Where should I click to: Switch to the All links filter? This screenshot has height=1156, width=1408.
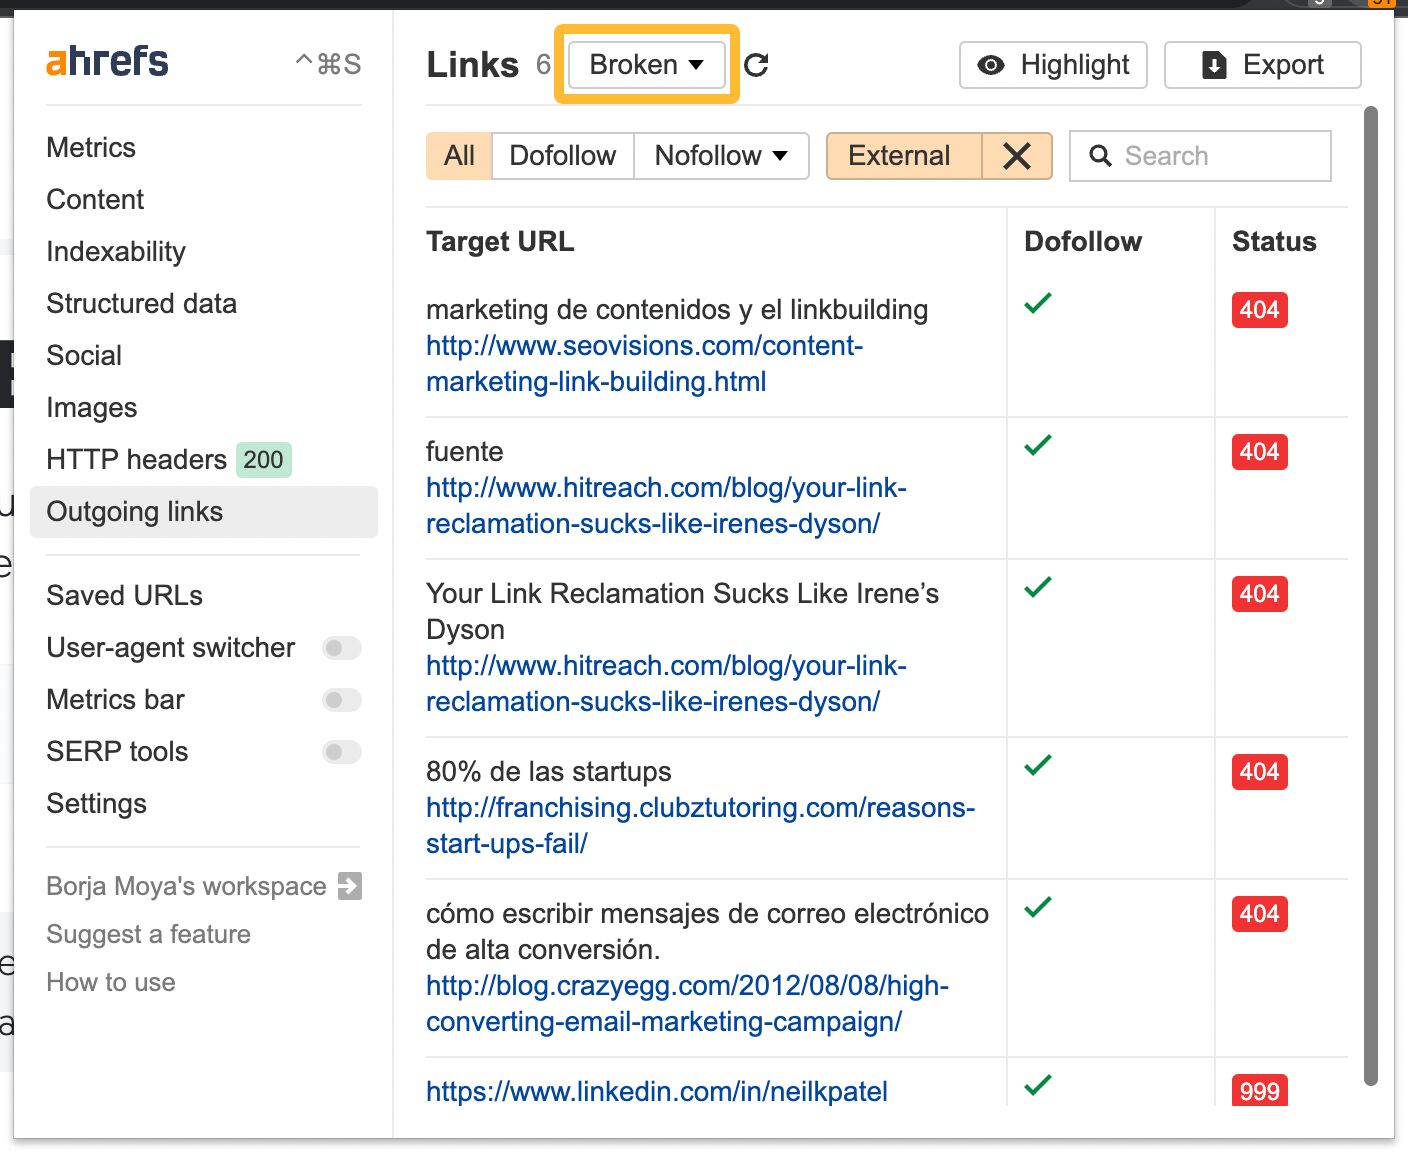(x=459, y=156)
